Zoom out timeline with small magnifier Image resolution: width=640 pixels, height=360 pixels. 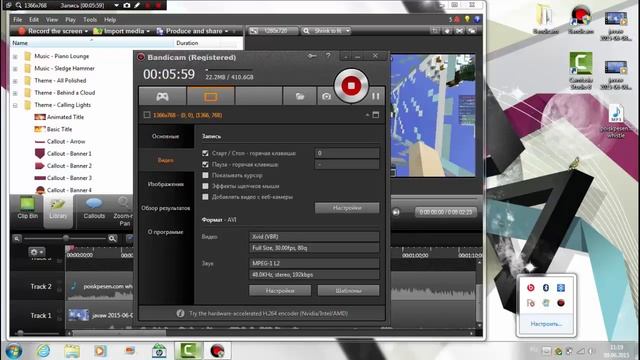coord(17,238)
